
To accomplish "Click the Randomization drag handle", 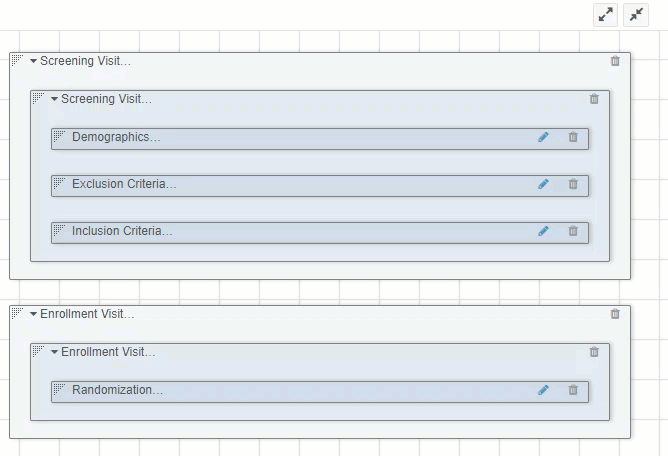I will click(x=59, y=388).
